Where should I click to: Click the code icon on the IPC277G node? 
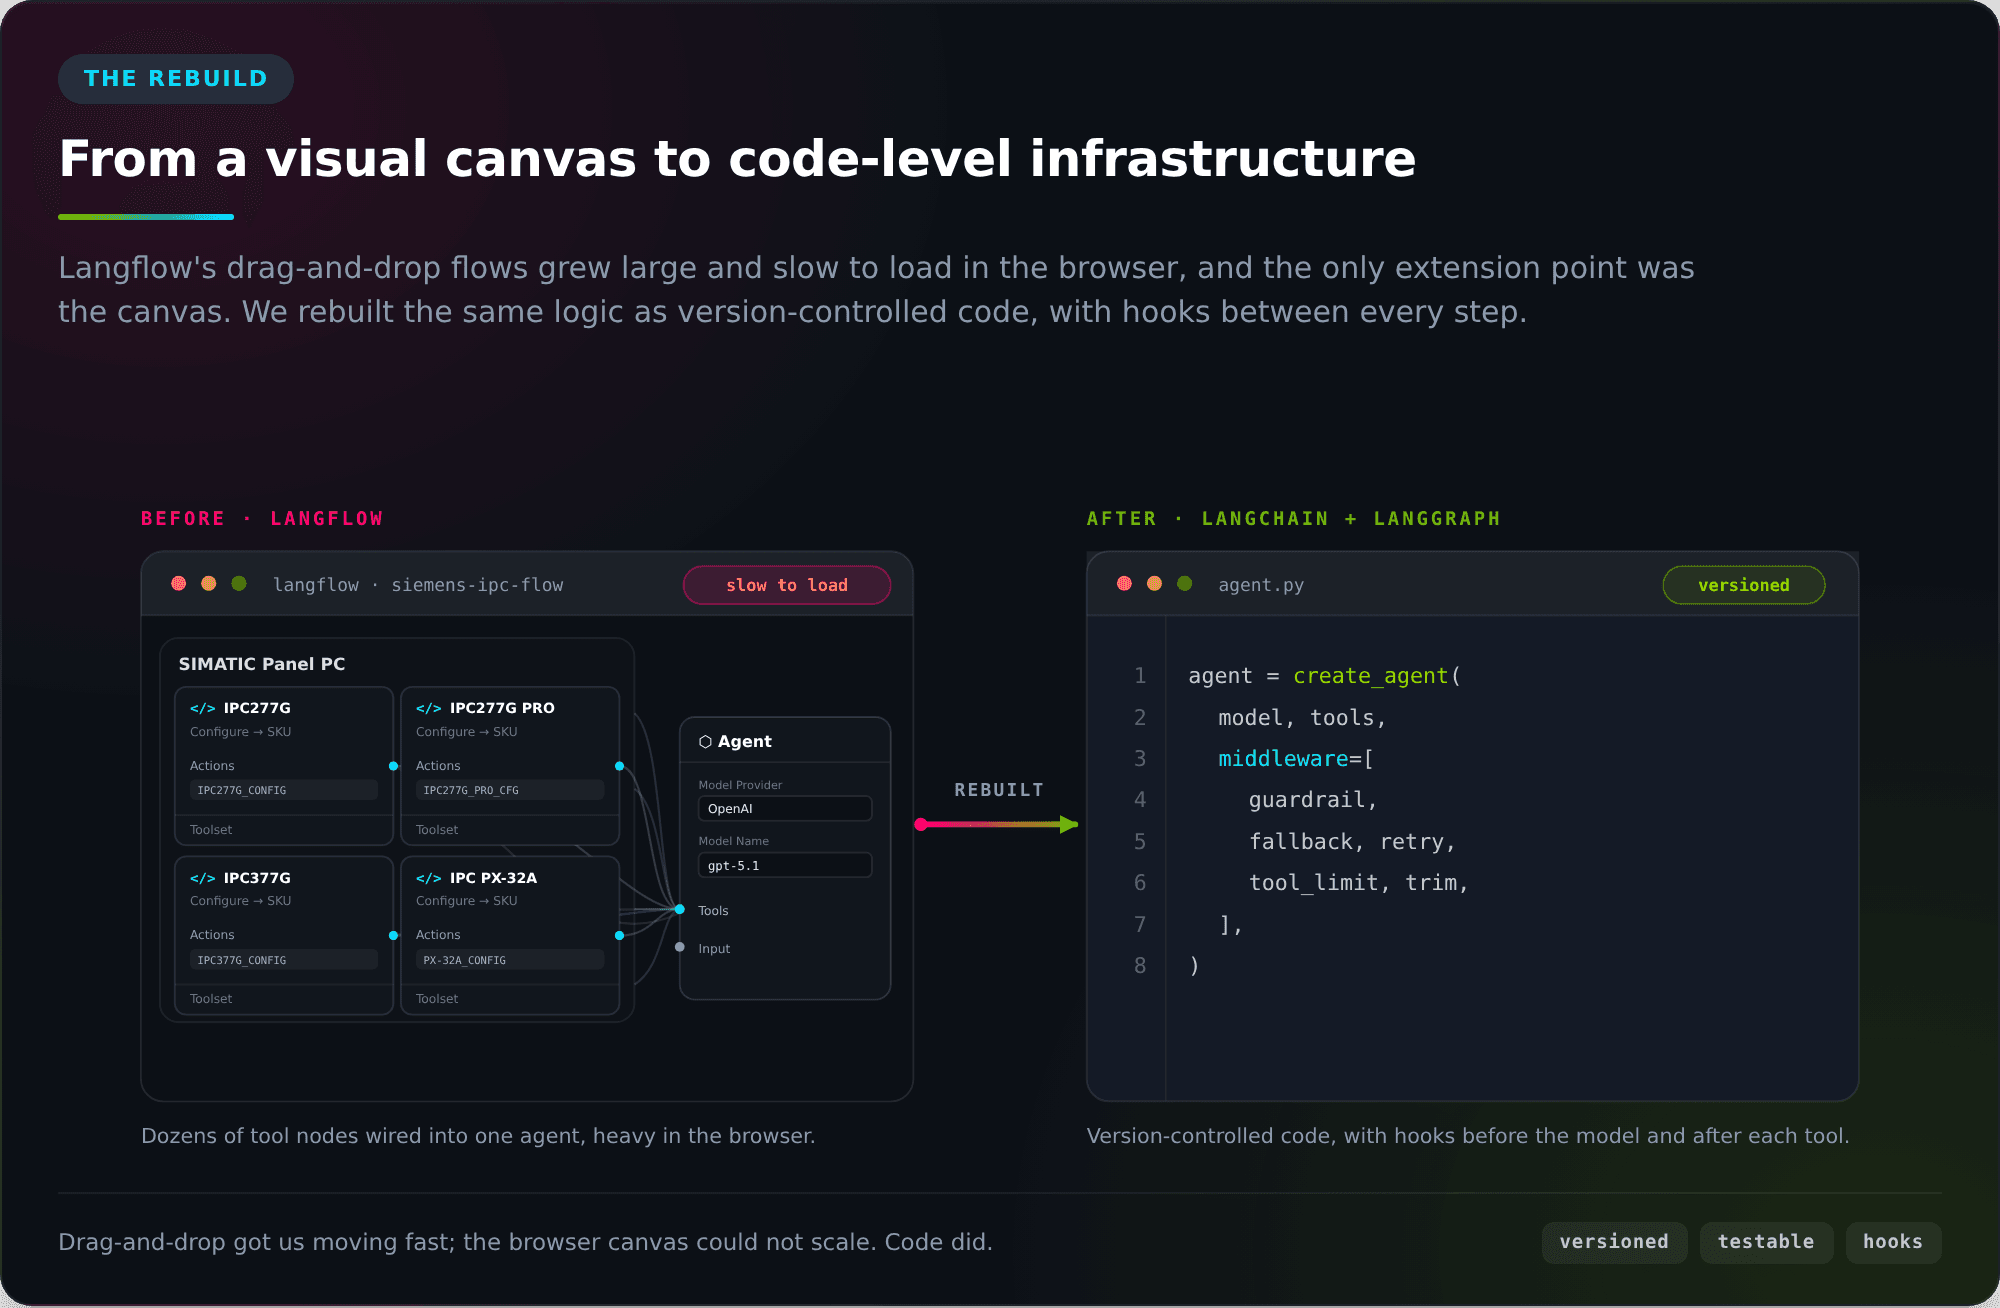[202, 708]
